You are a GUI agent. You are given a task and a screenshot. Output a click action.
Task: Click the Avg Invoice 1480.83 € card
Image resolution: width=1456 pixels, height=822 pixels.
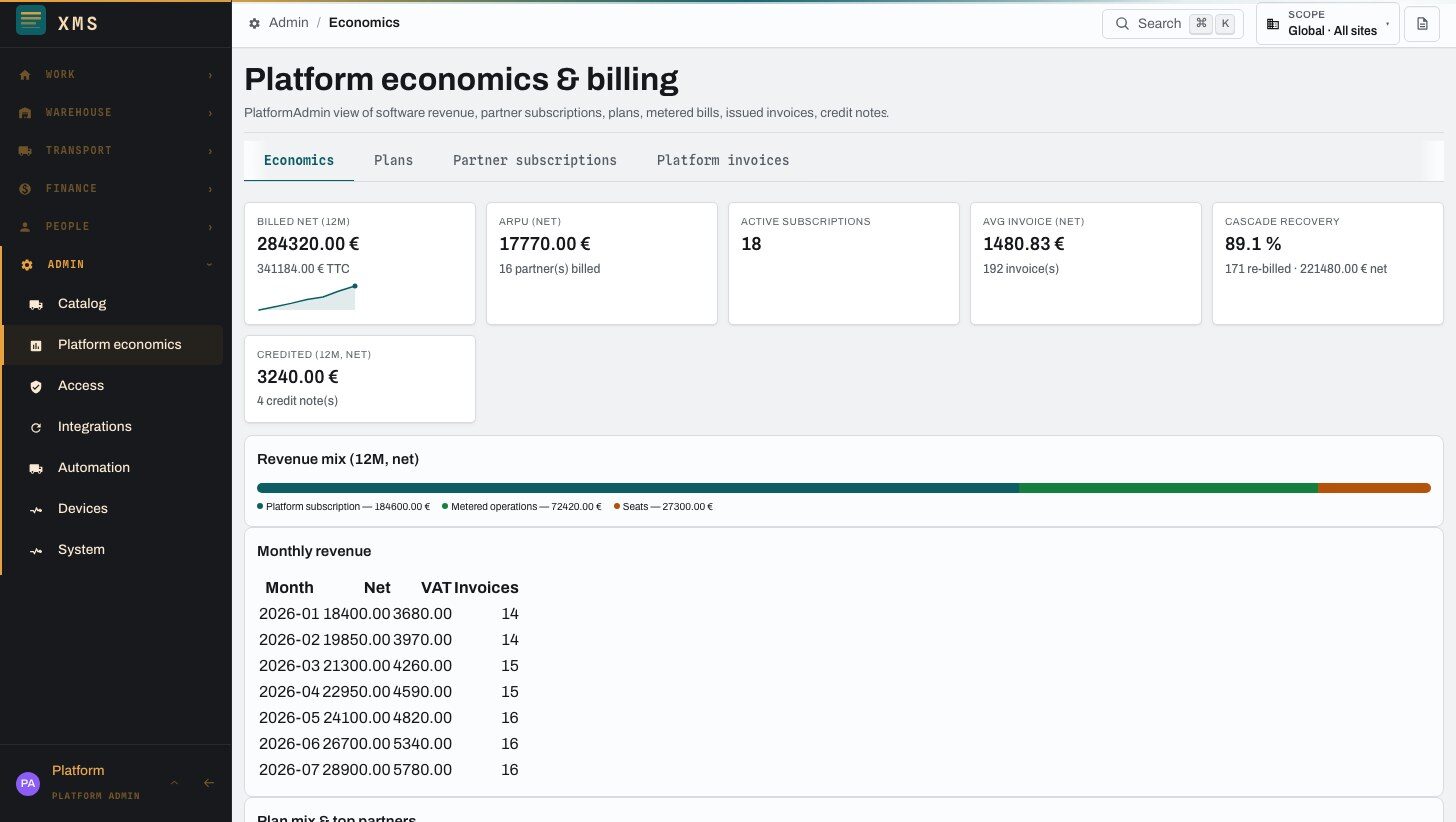[x=1086, y=264]
